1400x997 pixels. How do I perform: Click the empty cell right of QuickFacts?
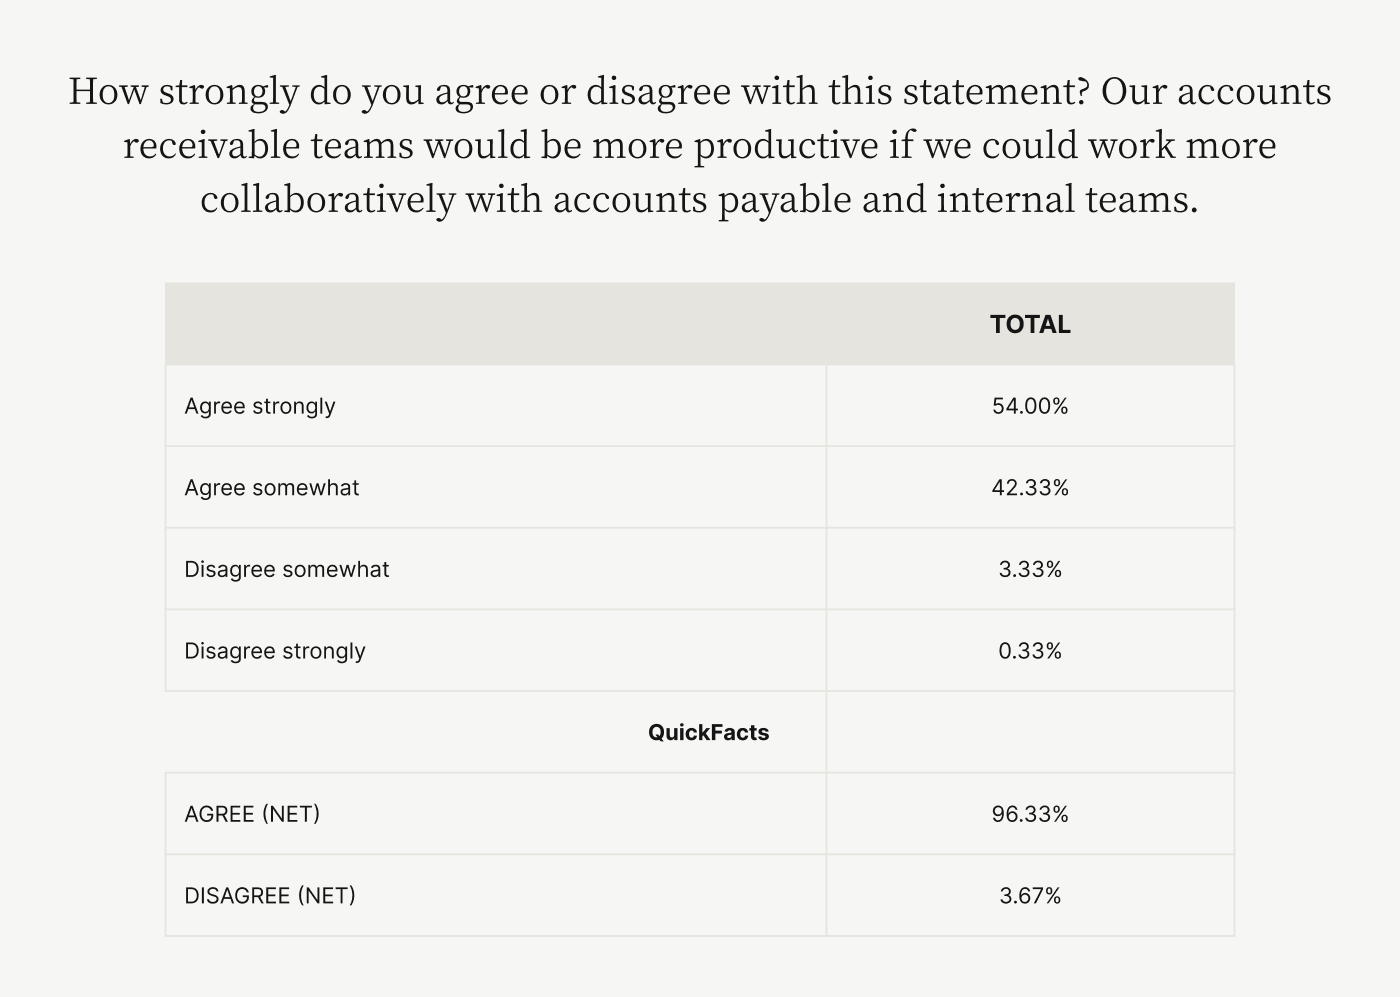[x=1030, y=732]
